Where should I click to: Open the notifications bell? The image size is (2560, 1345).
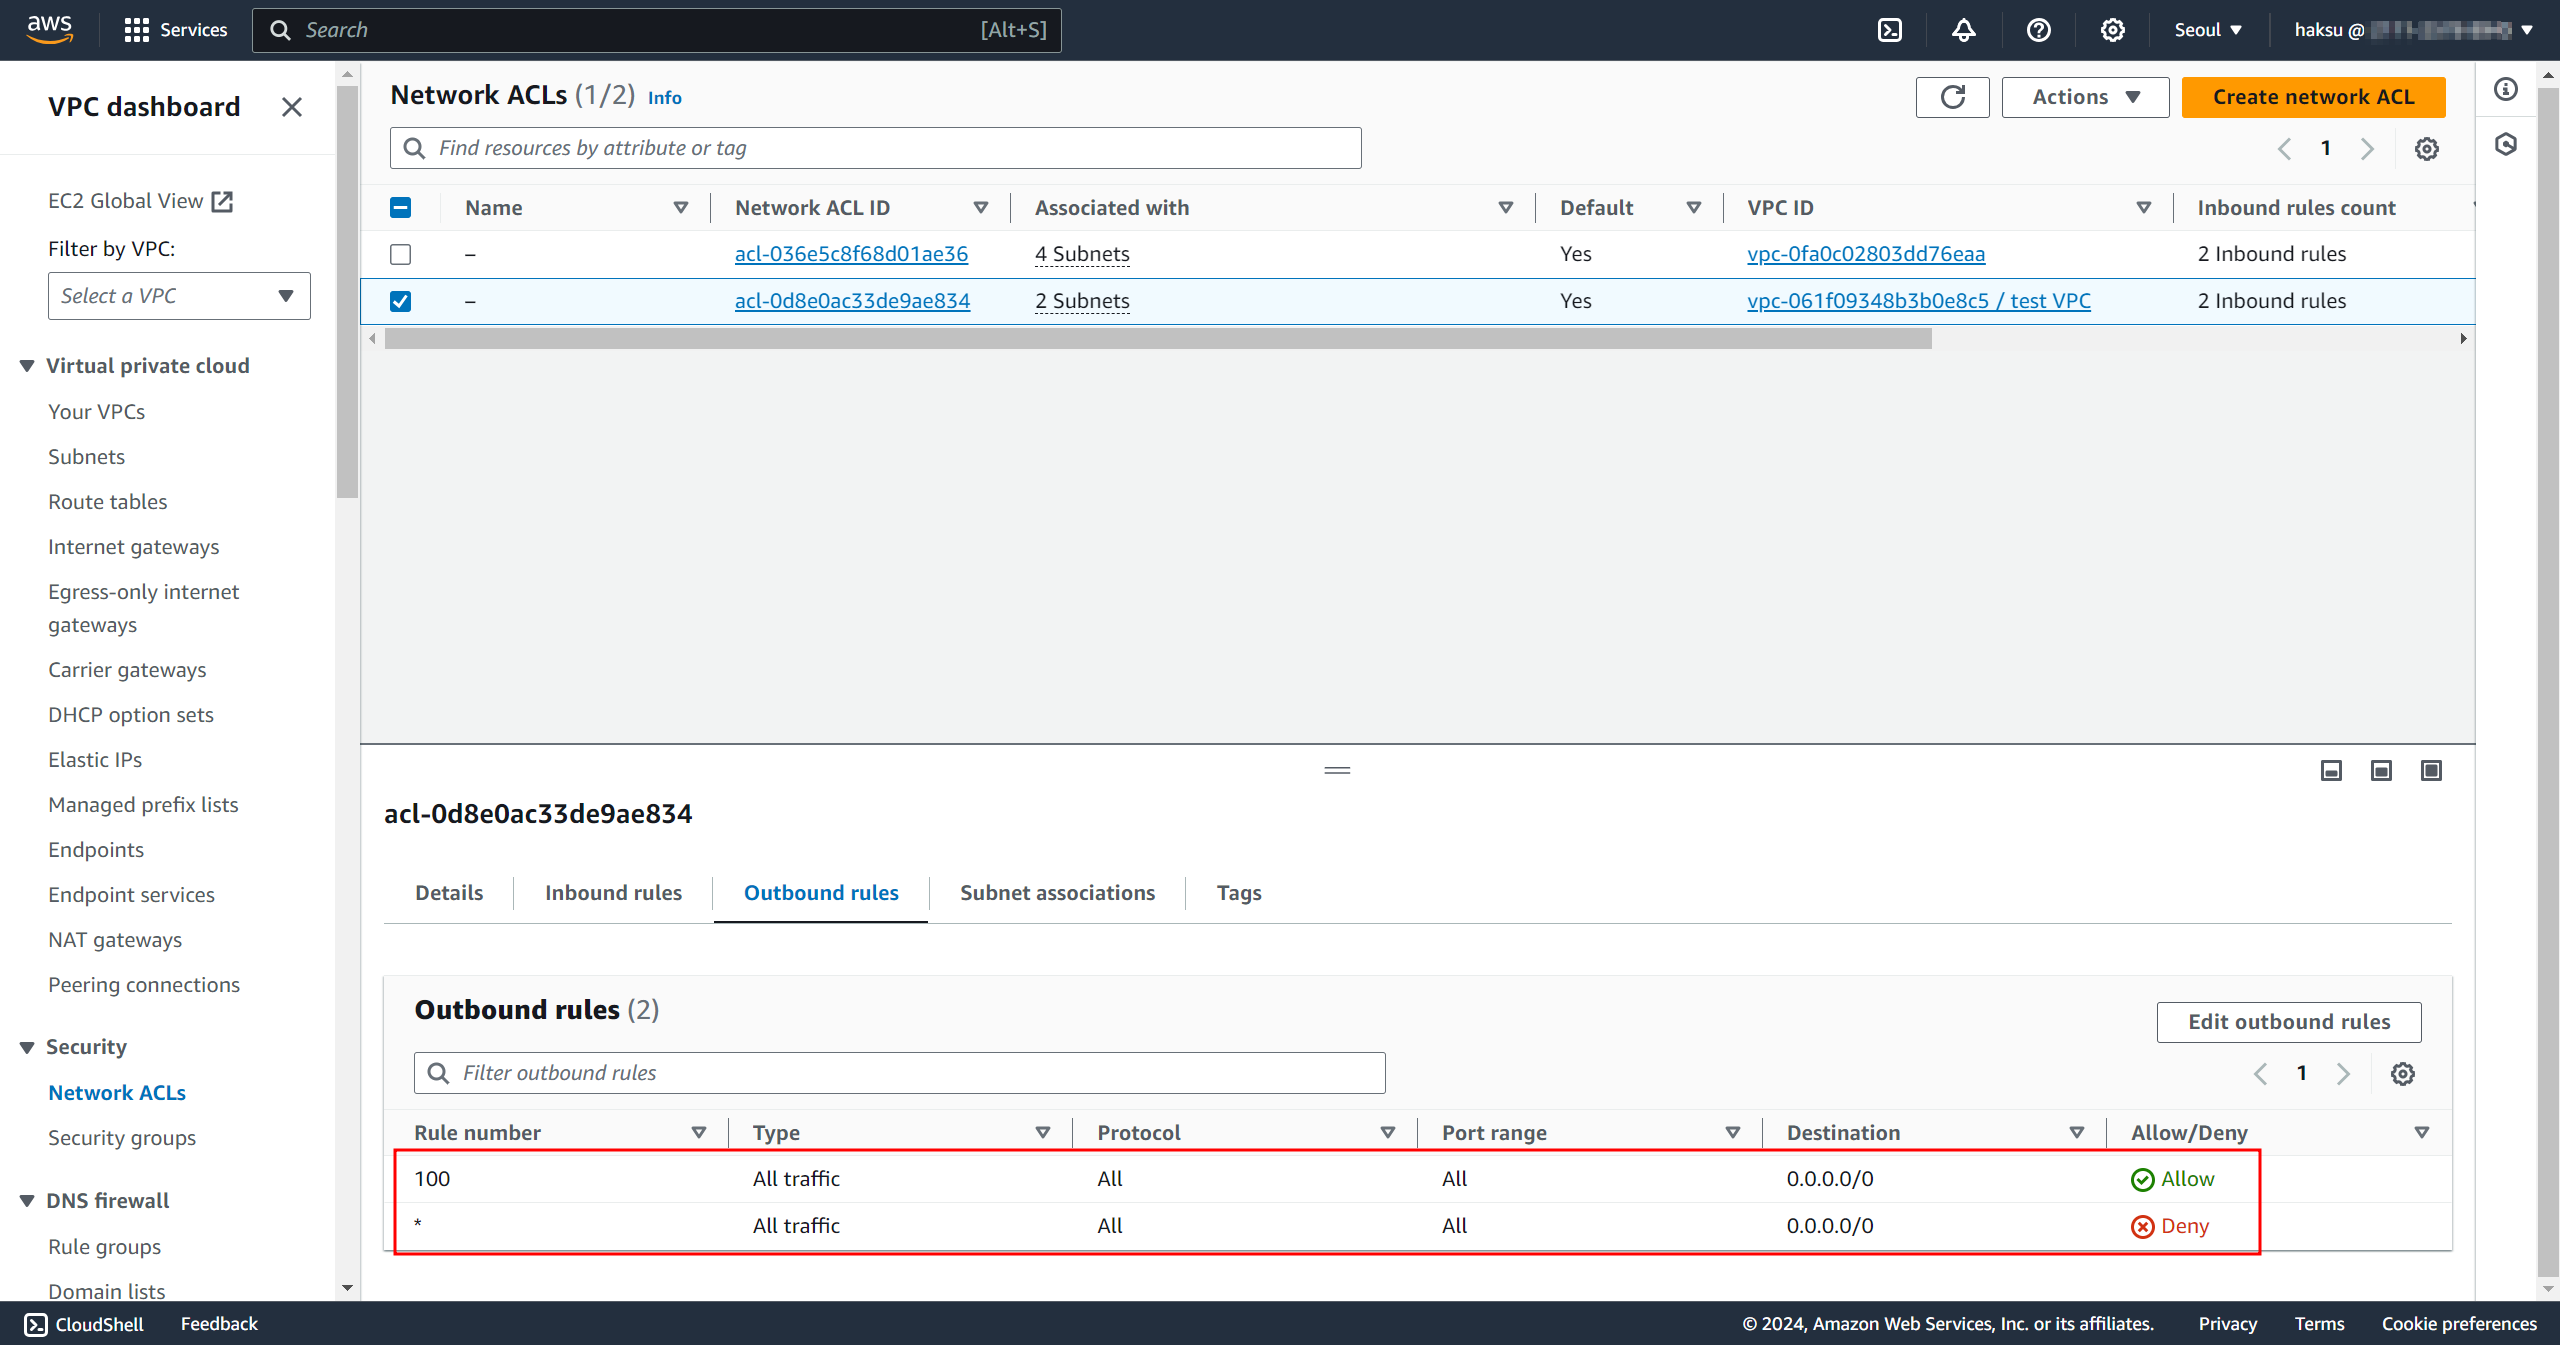pos(1963,30)
